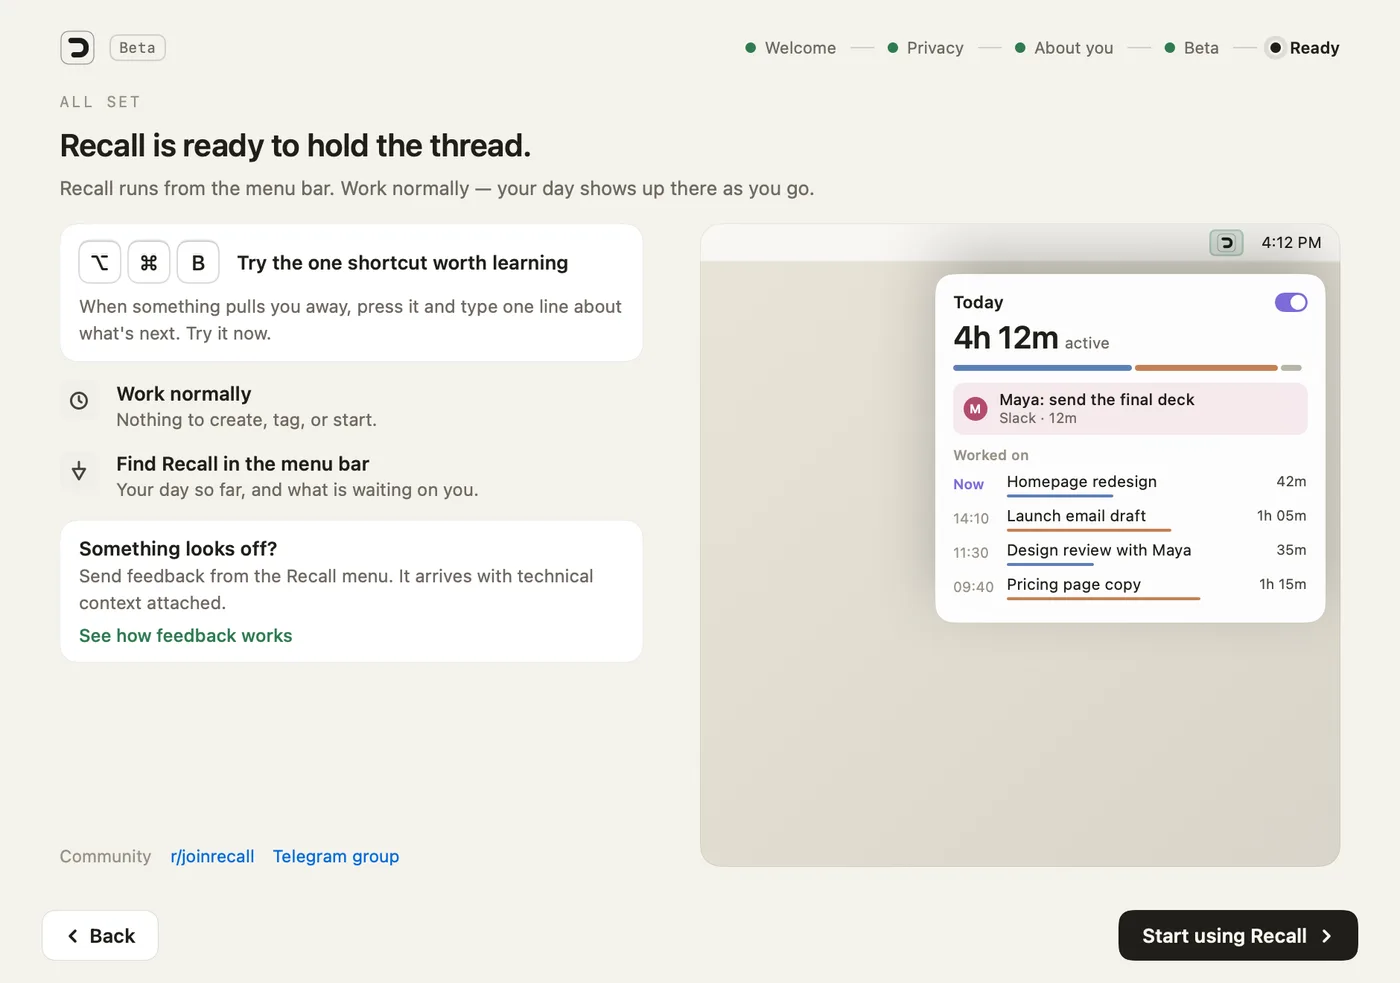Open the r/joinrecall community link

pos(212,856)
